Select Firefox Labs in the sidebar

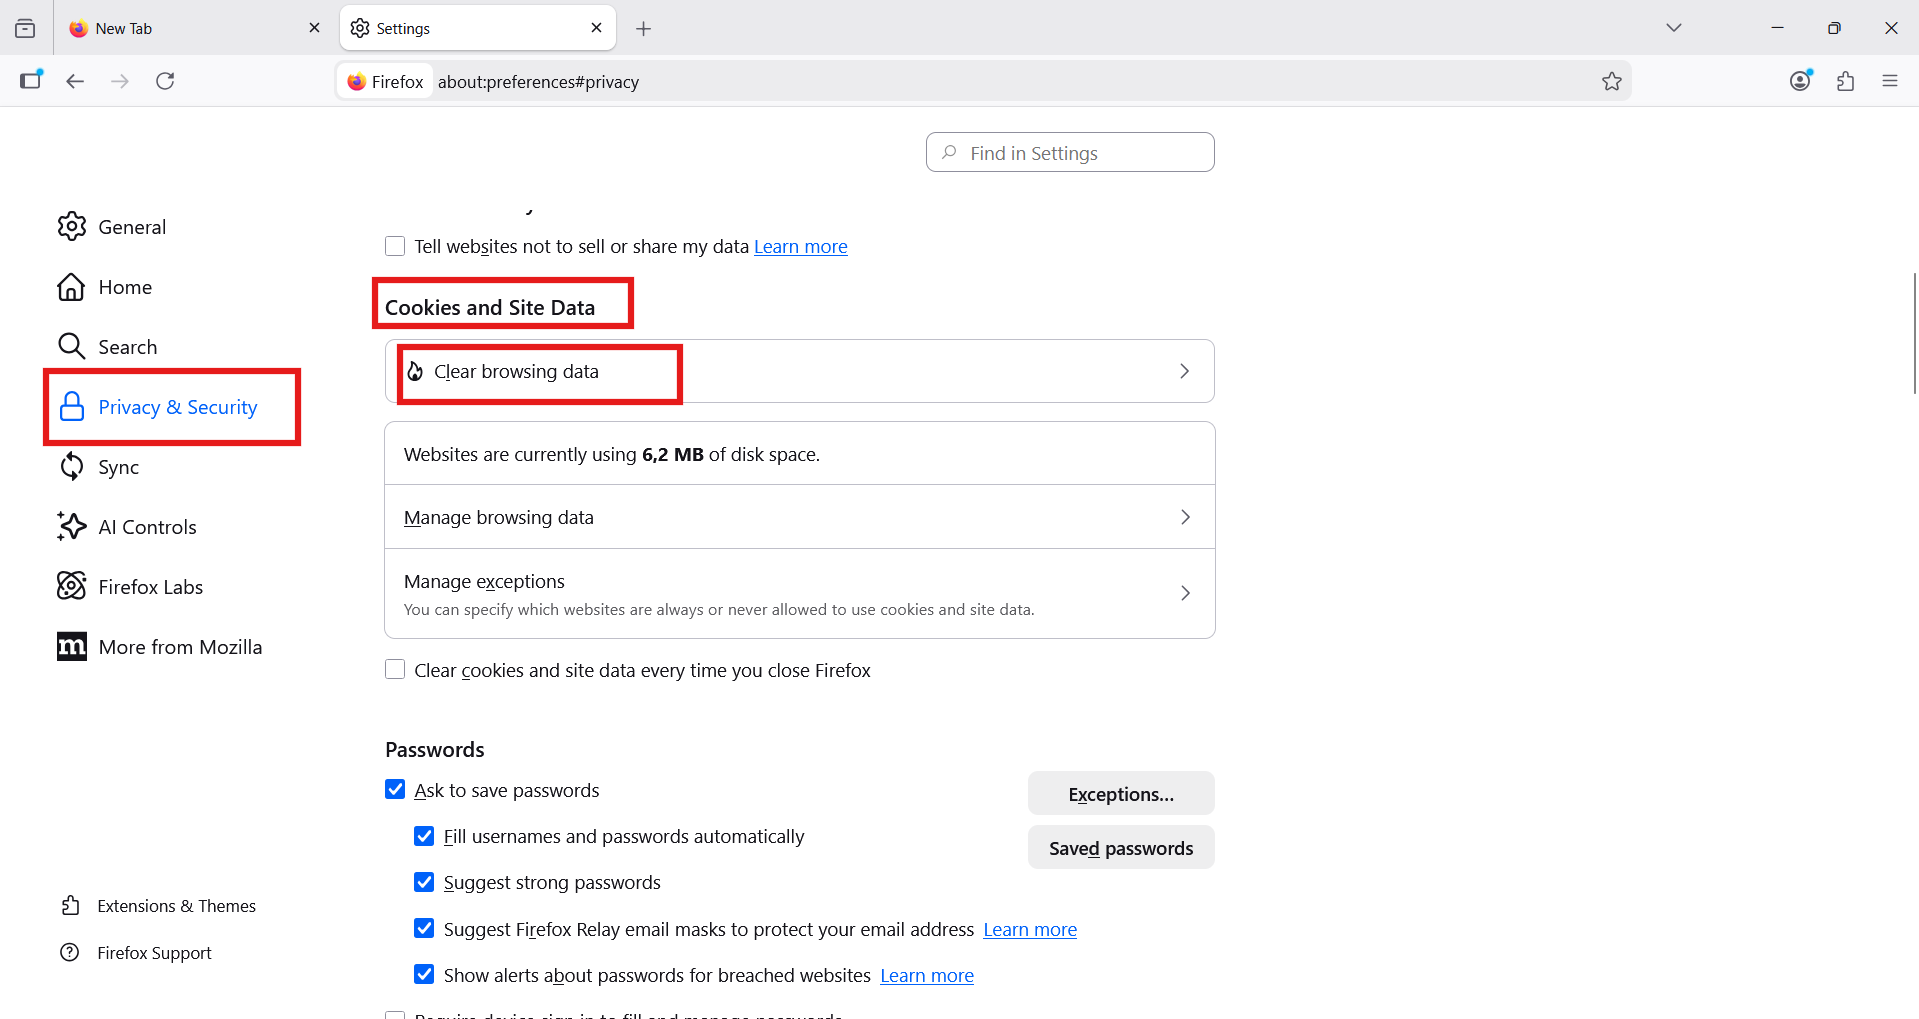point(150,587)
